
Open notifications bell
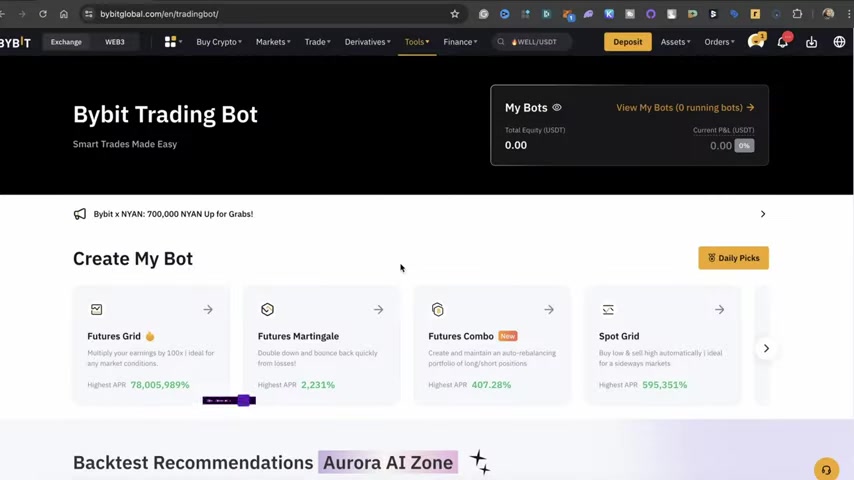[783, 41]
